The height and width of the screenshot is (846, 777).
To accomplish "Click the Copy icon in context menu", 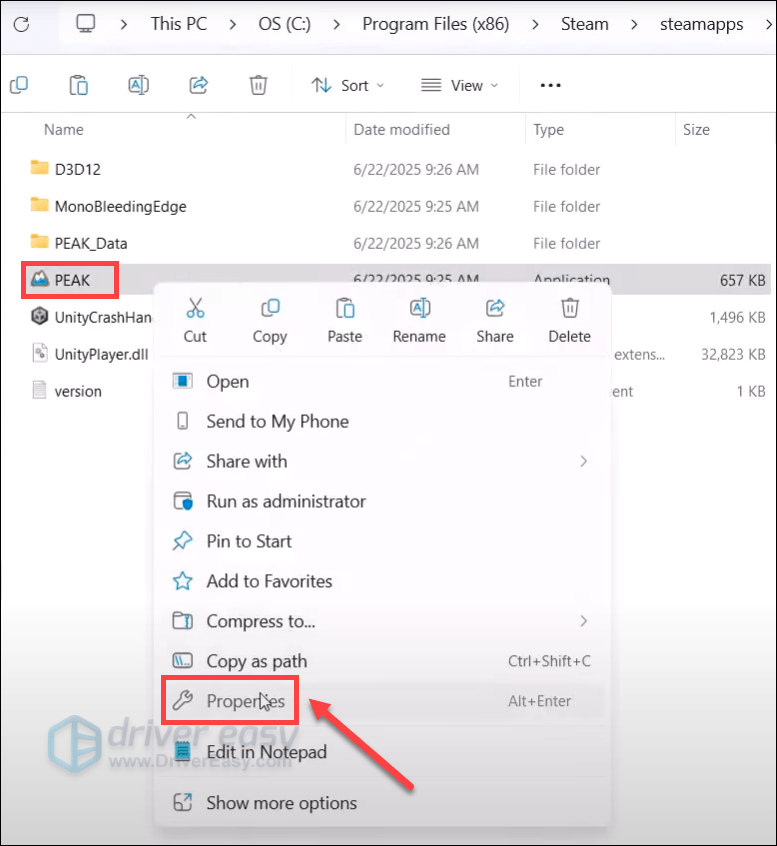I will pos(269,309).
